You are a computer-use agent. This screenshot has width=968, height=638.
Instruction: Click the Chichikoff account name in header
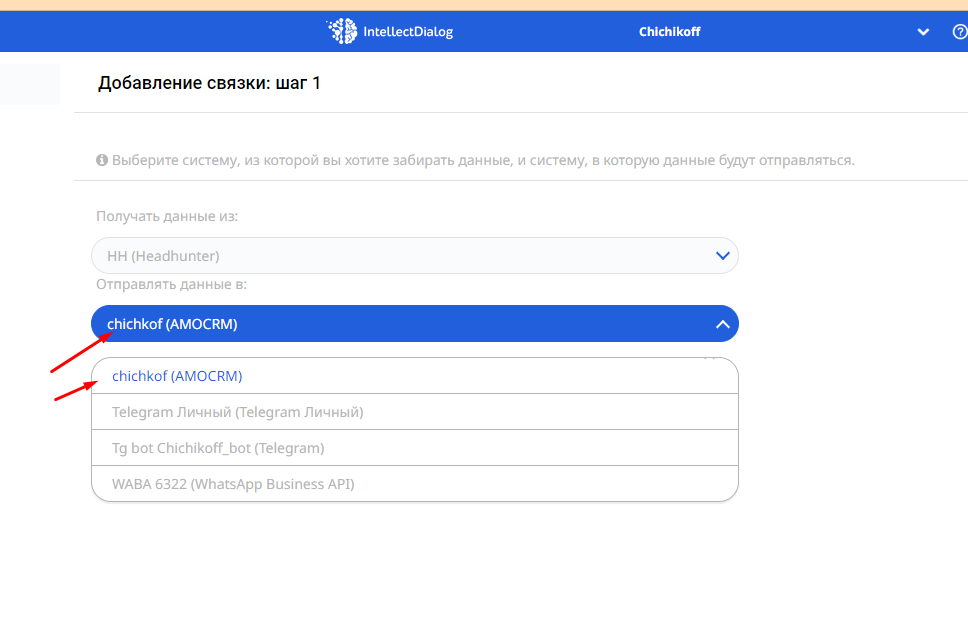[x=669, y=32]
